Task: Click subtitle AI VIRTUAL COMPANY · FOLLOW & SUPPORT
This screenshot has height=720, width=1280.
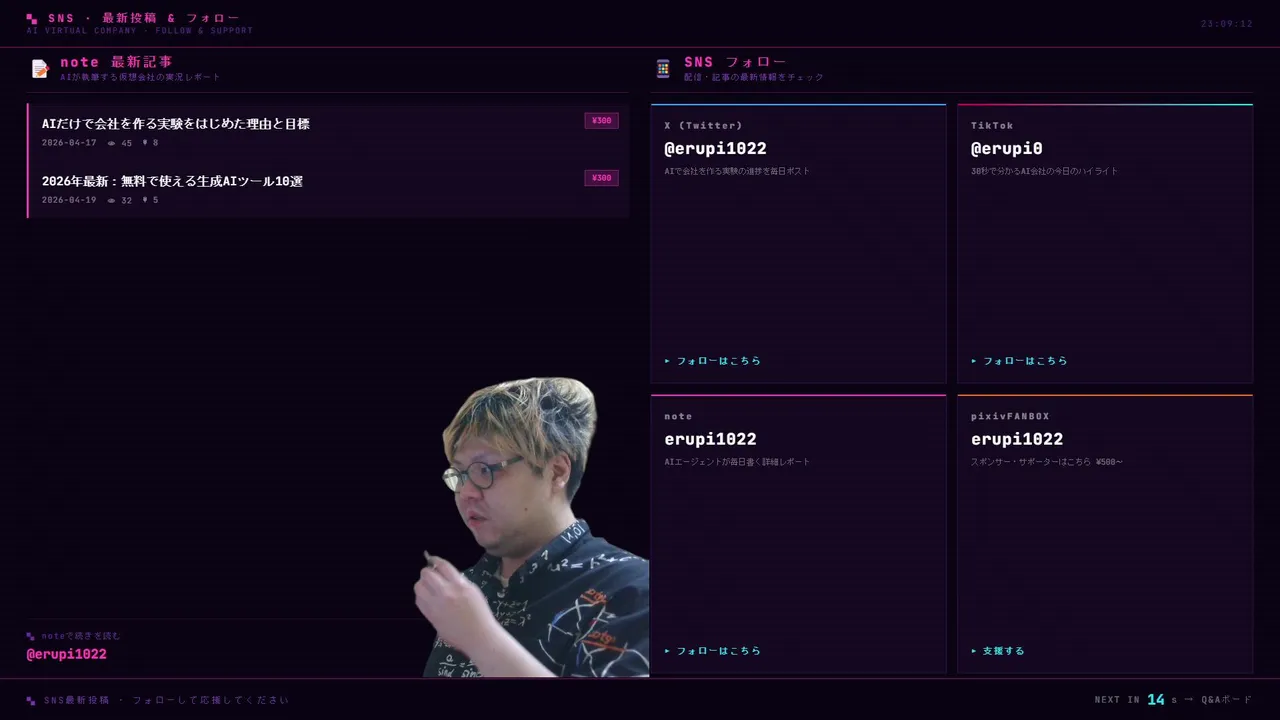Action: click(x=139, y=31)
